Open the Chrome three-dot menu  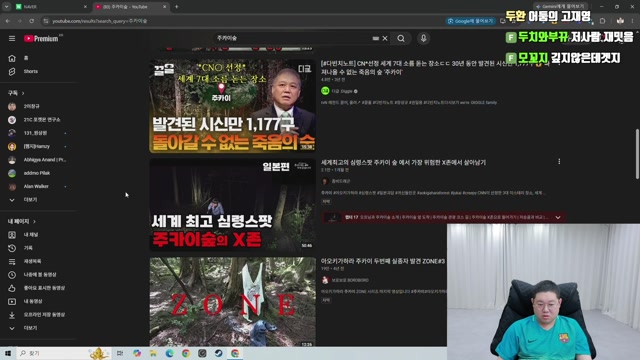coord(633,21)
